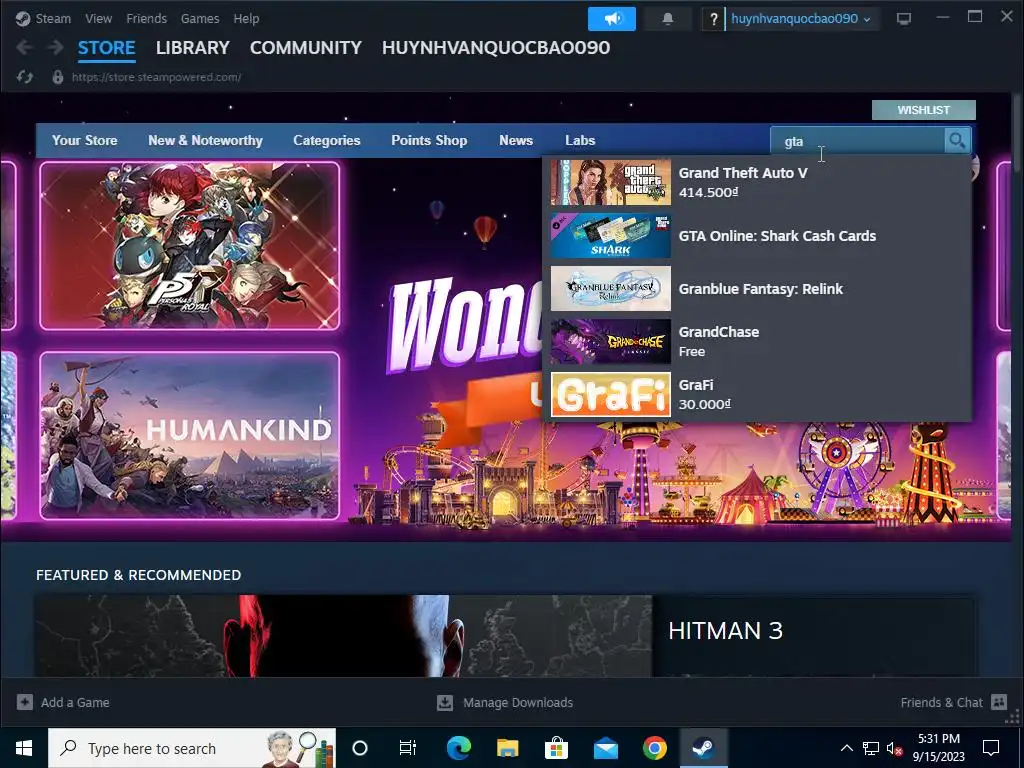This screenshot has height=768, width=1024.
Task: Open the notifications bell
Action: (667, 19)
